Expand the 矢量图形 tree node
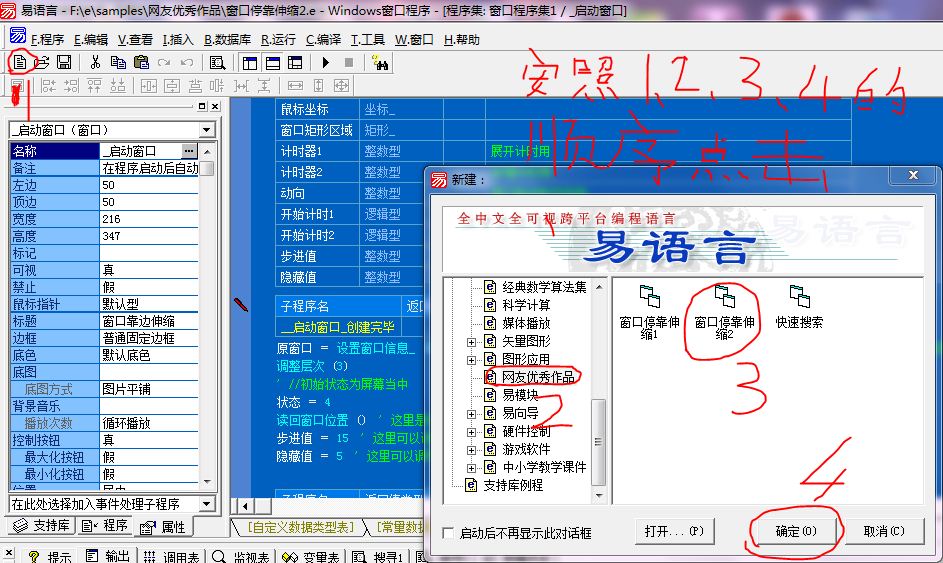943x563 pixels. coord(471,341)
